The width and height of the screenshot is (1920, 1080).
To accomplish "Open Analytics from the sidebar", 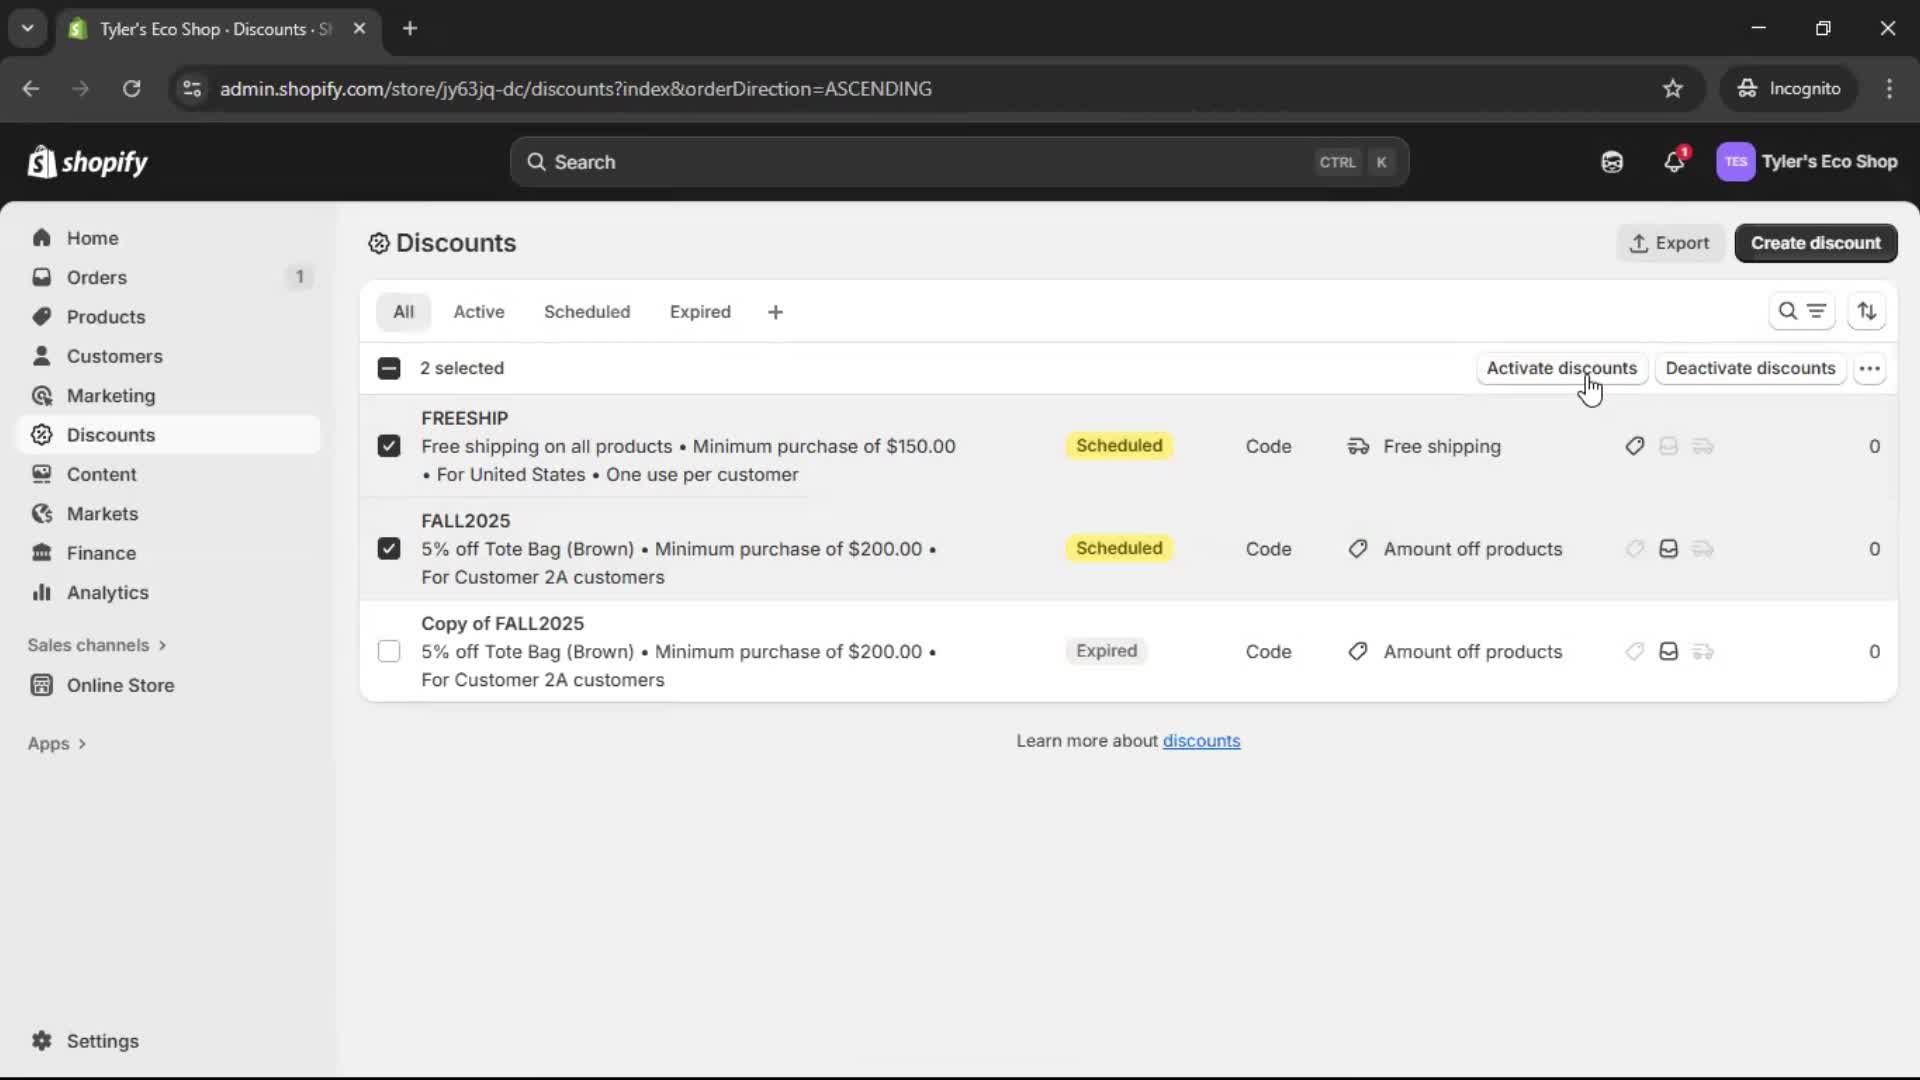I will [x=106, y=592].
